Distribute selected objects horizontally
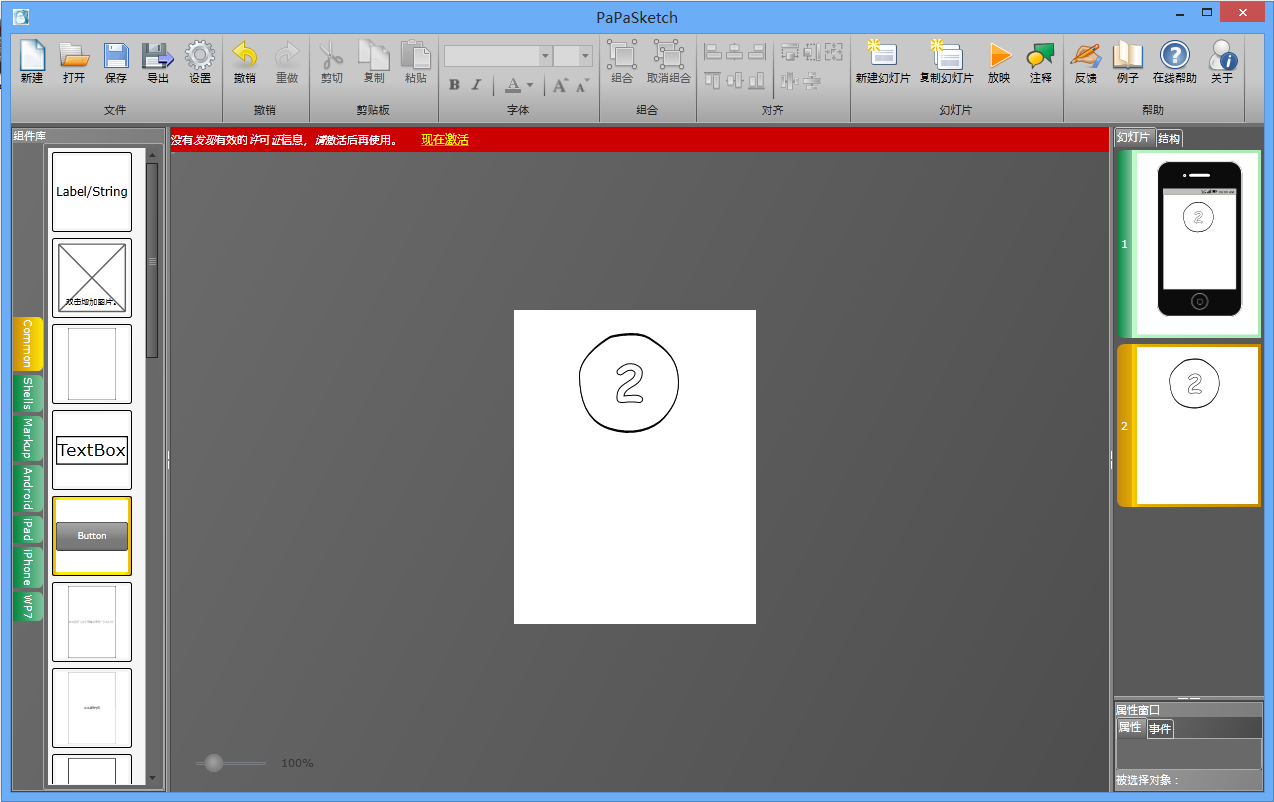 [x=790, y=80]
